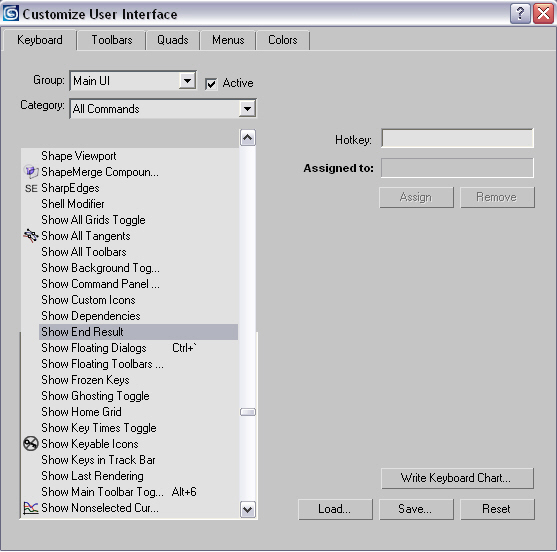The image size is (557, 552).
Task: Select Show All Toolbars entry
Action: pos(84,252)
